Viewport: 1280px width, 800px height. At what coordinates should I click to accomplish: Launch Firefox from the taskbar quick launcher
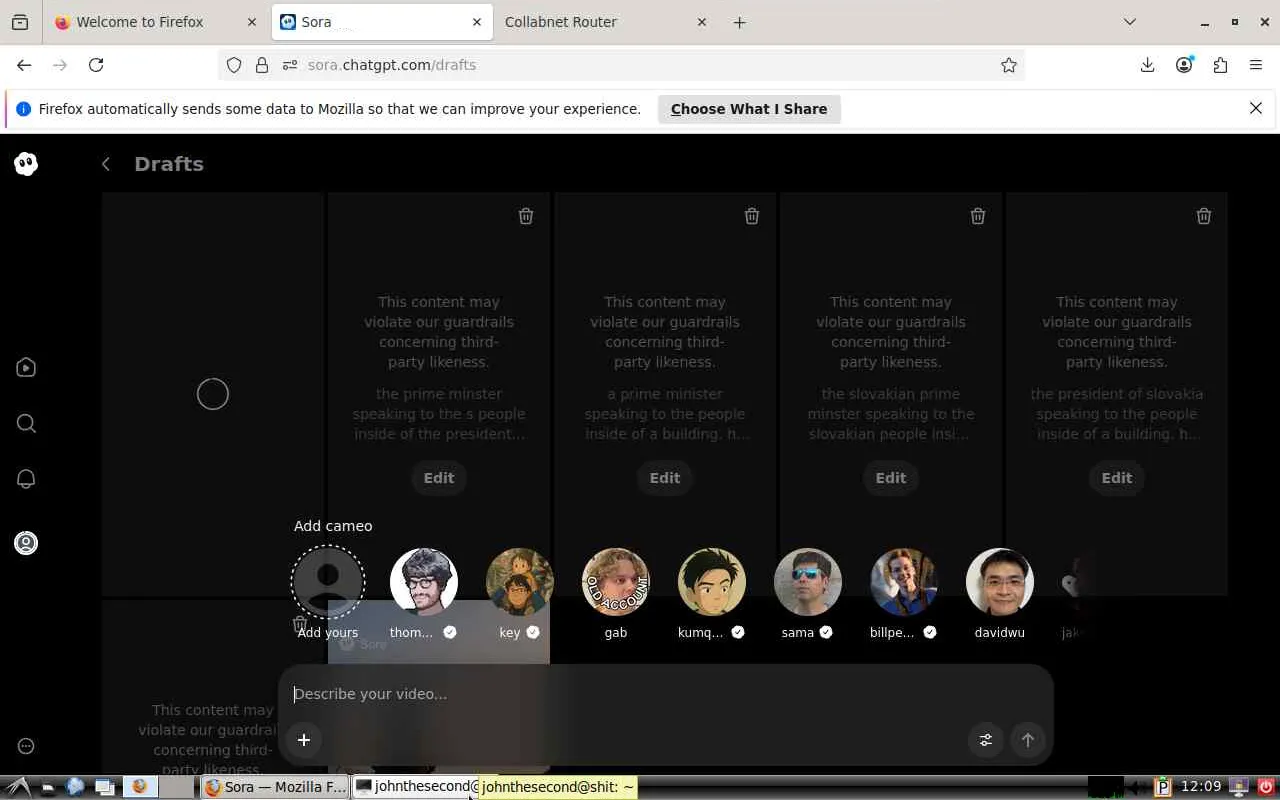pyautogui.click(x=140, y=787)
